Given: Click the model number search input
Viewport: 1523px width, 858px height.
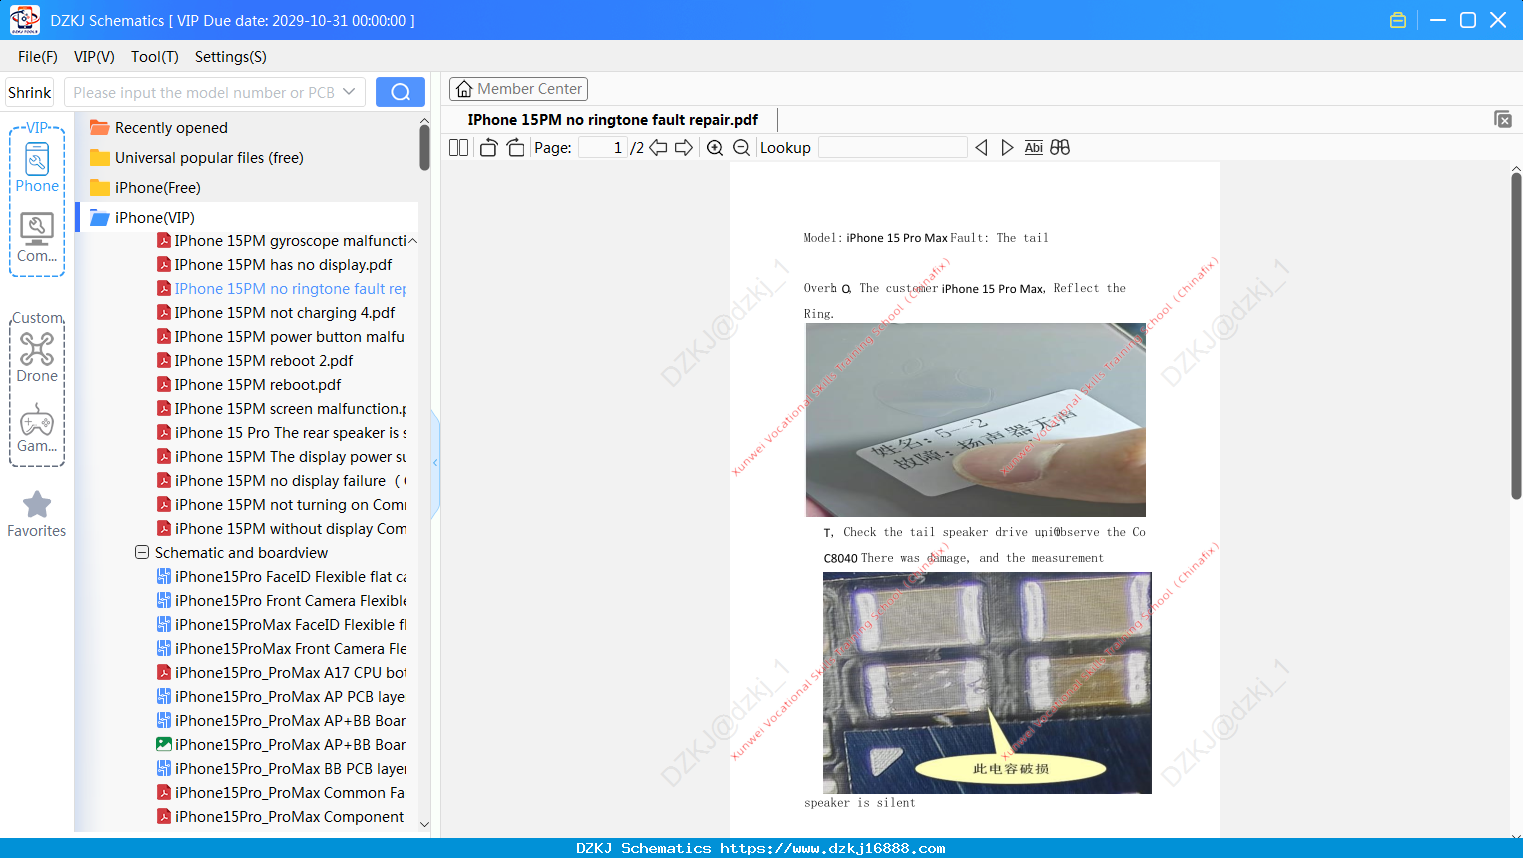Looking at the screenshot, I should pos(204,92).
